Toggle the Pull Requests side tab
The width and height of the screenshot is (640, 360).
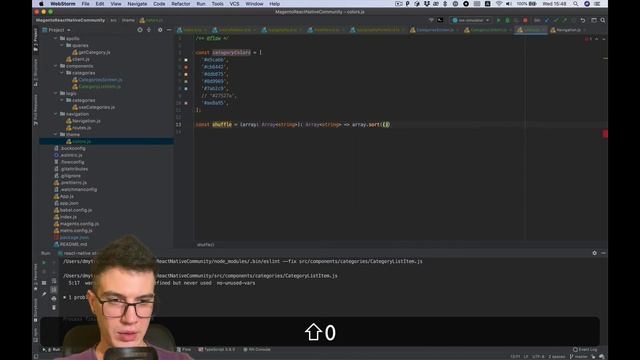36,110
